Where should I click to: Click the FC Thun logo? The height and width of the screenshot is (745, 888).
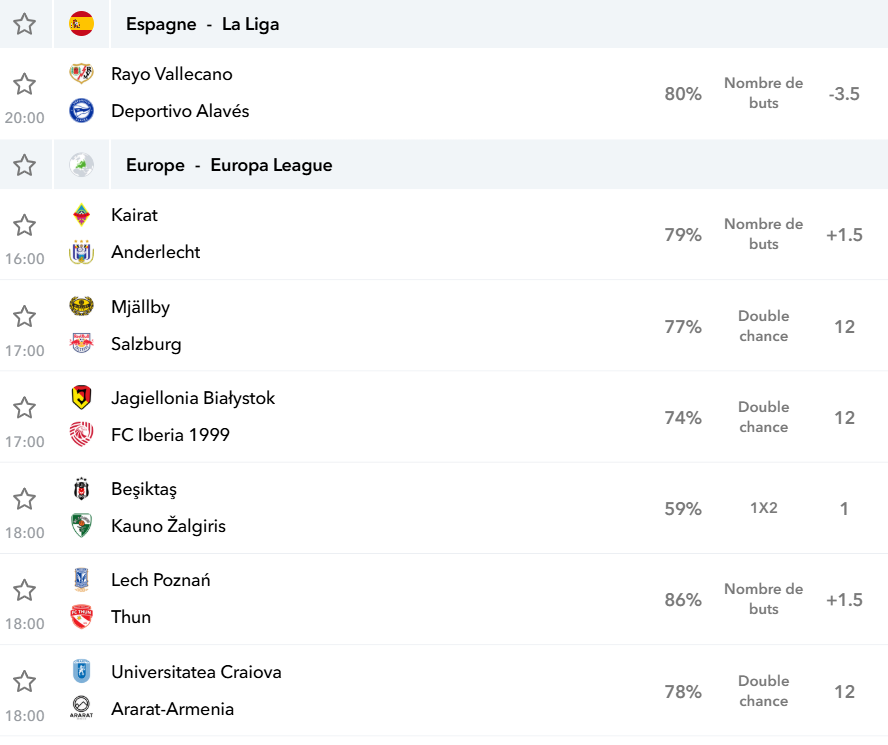(82, 617)
